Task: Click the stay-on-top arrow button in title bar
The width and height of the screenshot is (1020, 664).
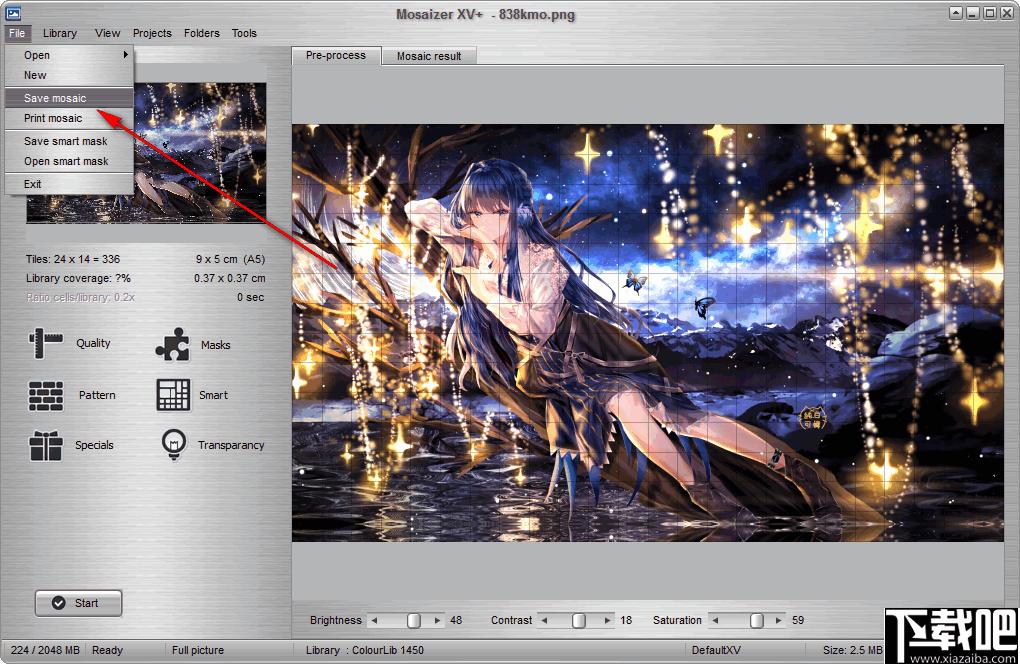Action: (956, 13)
